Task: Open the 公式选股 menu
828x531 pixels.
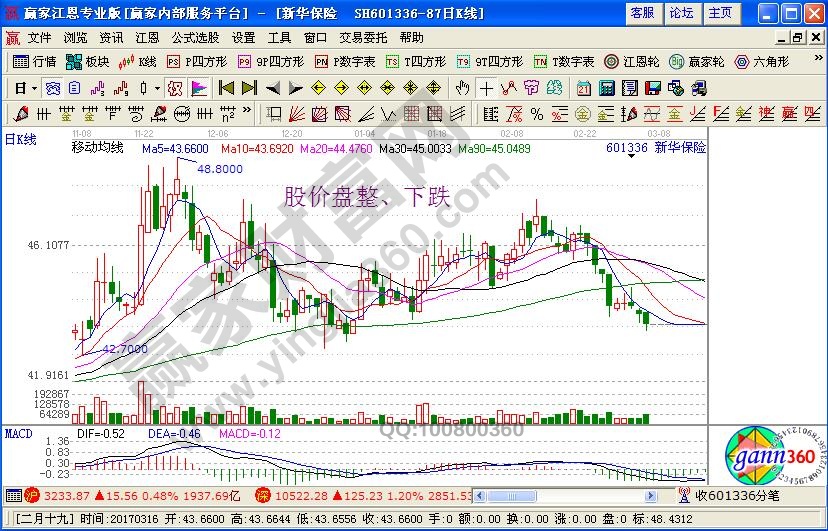Action: [x=195, y=37]
